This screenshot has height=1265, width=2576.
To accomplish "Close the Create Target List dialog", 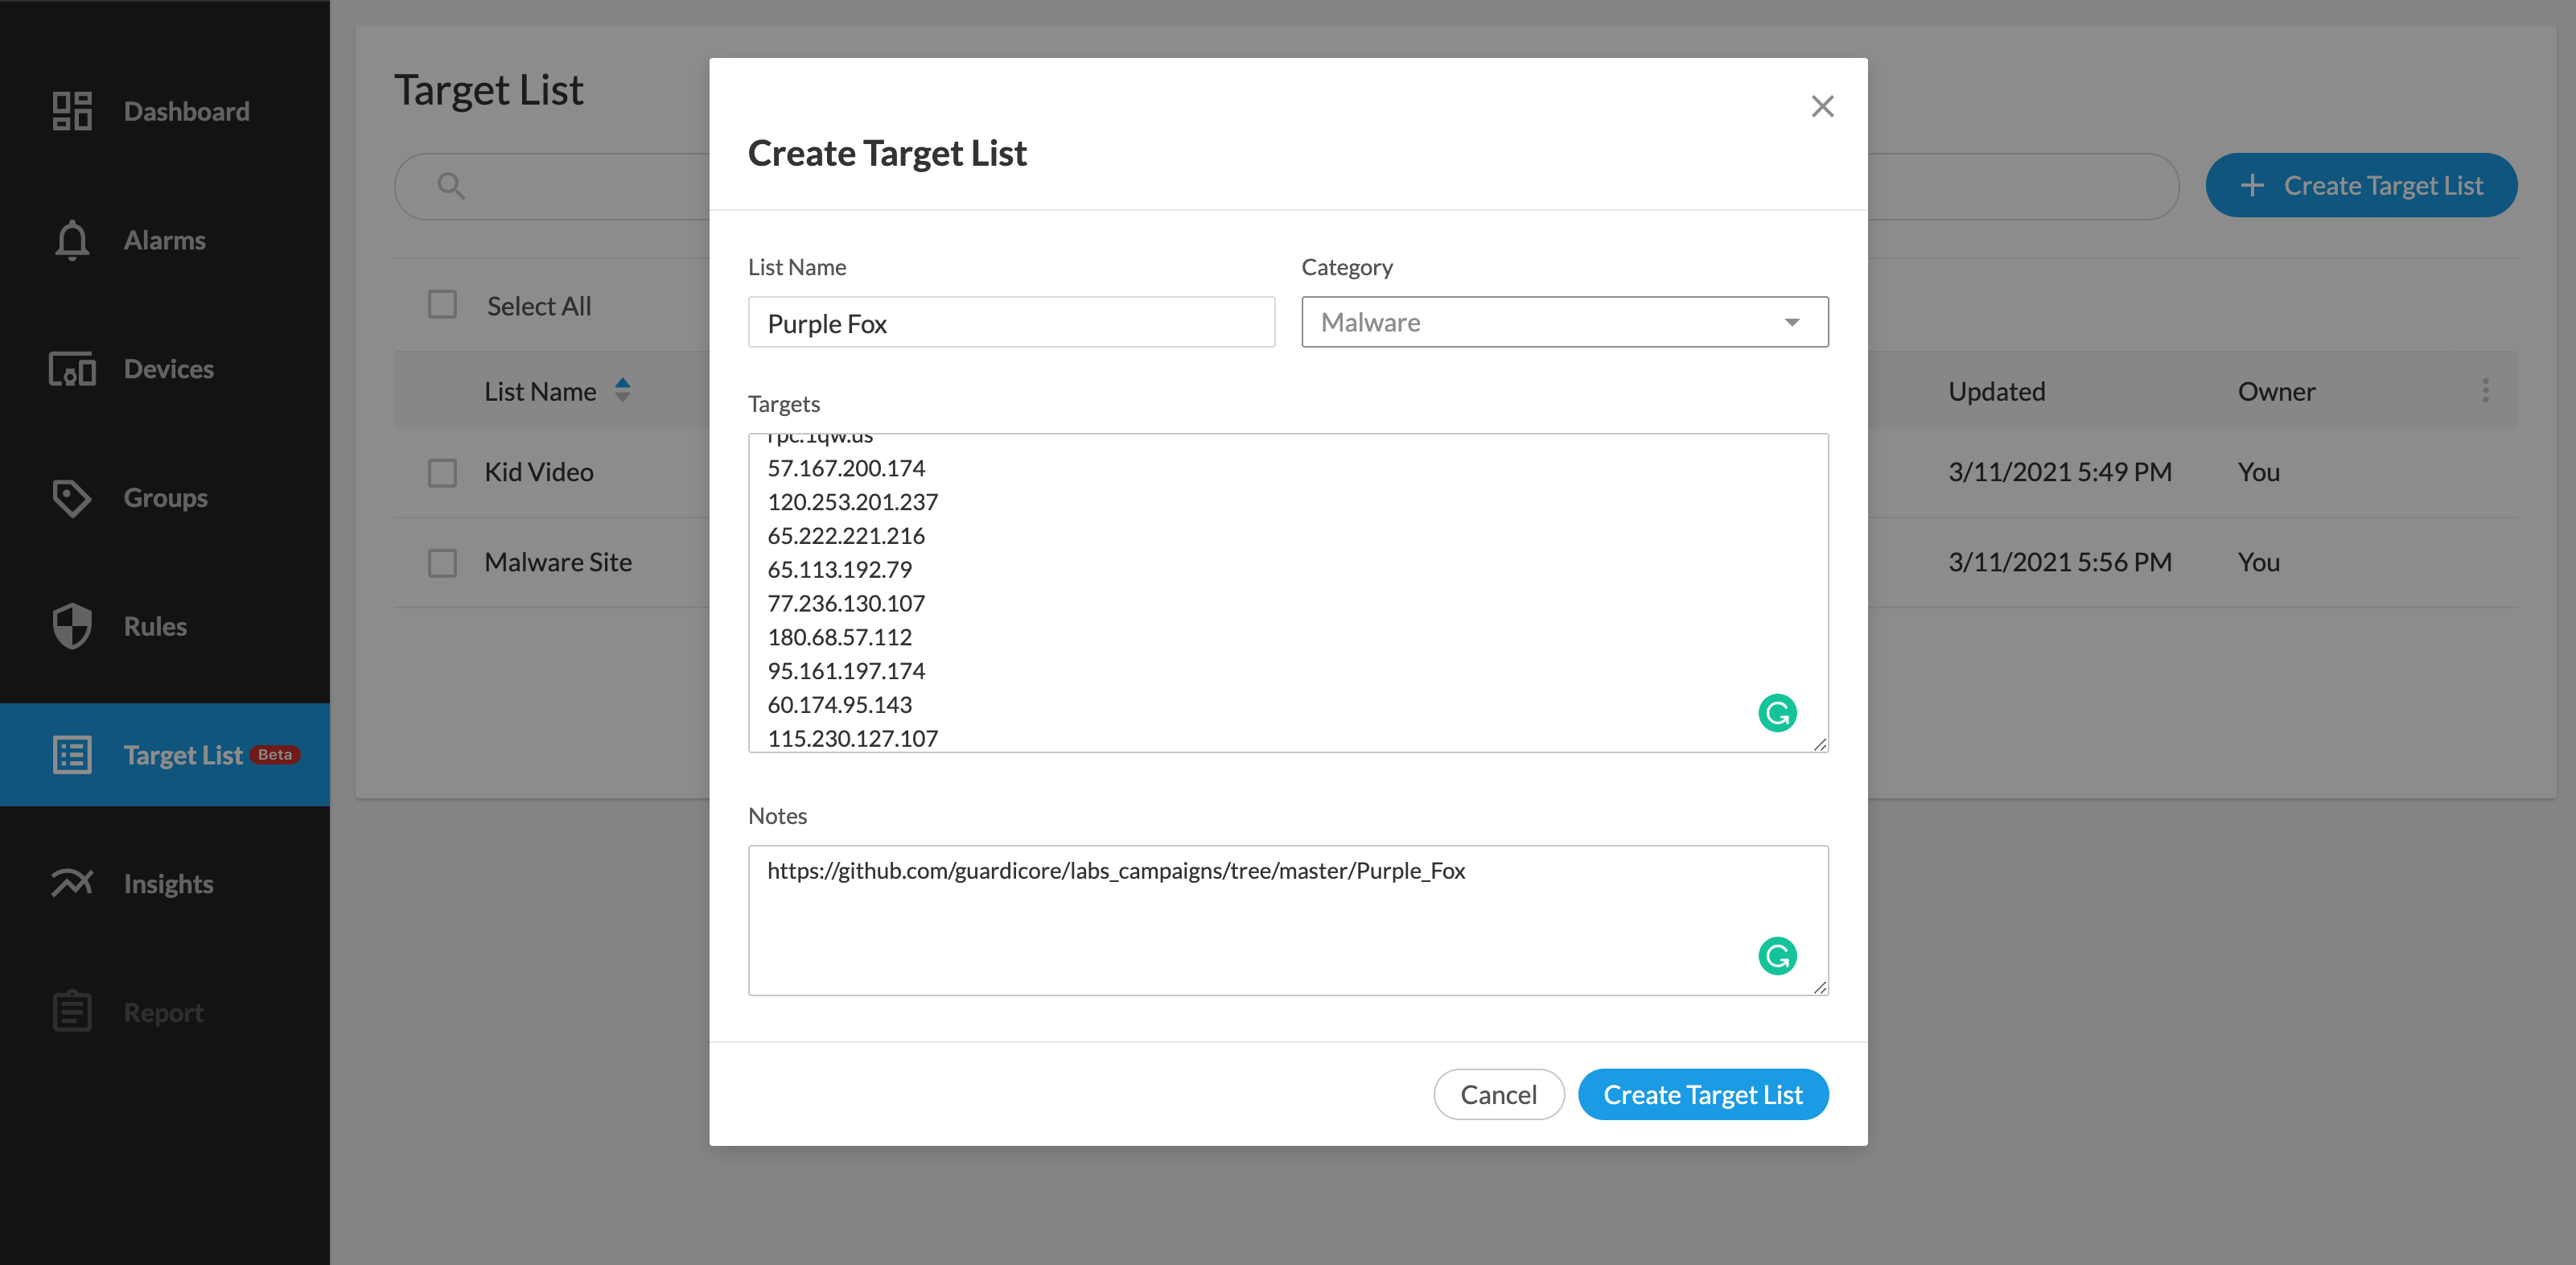I will pyautogui.click(x=1822, y=106).
